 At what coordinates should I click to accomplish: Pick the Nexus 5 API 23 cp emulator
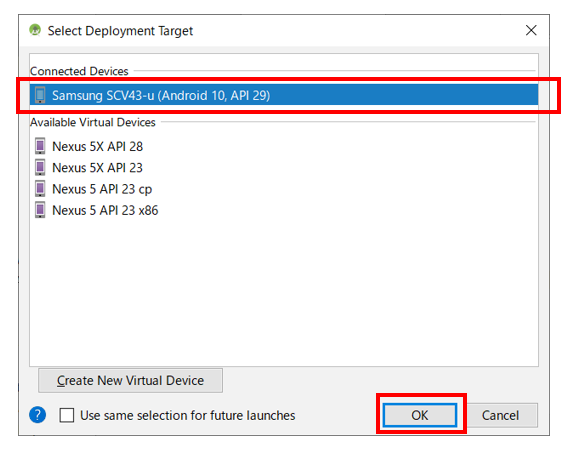click(102, 189)
